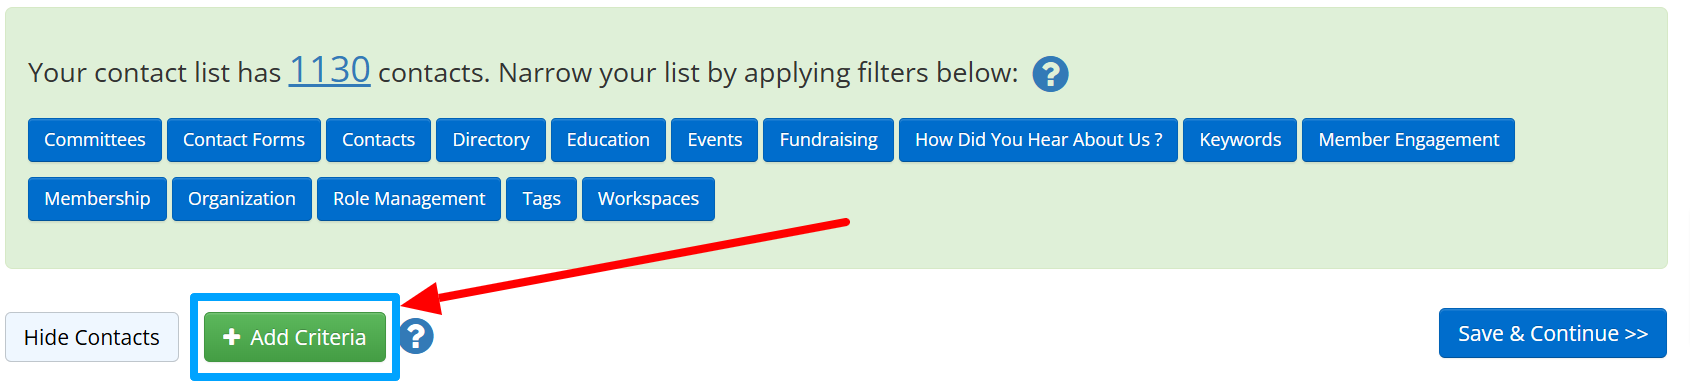Apply the Membership filter
Viewport: 1690px width, 384px height.
97,199
